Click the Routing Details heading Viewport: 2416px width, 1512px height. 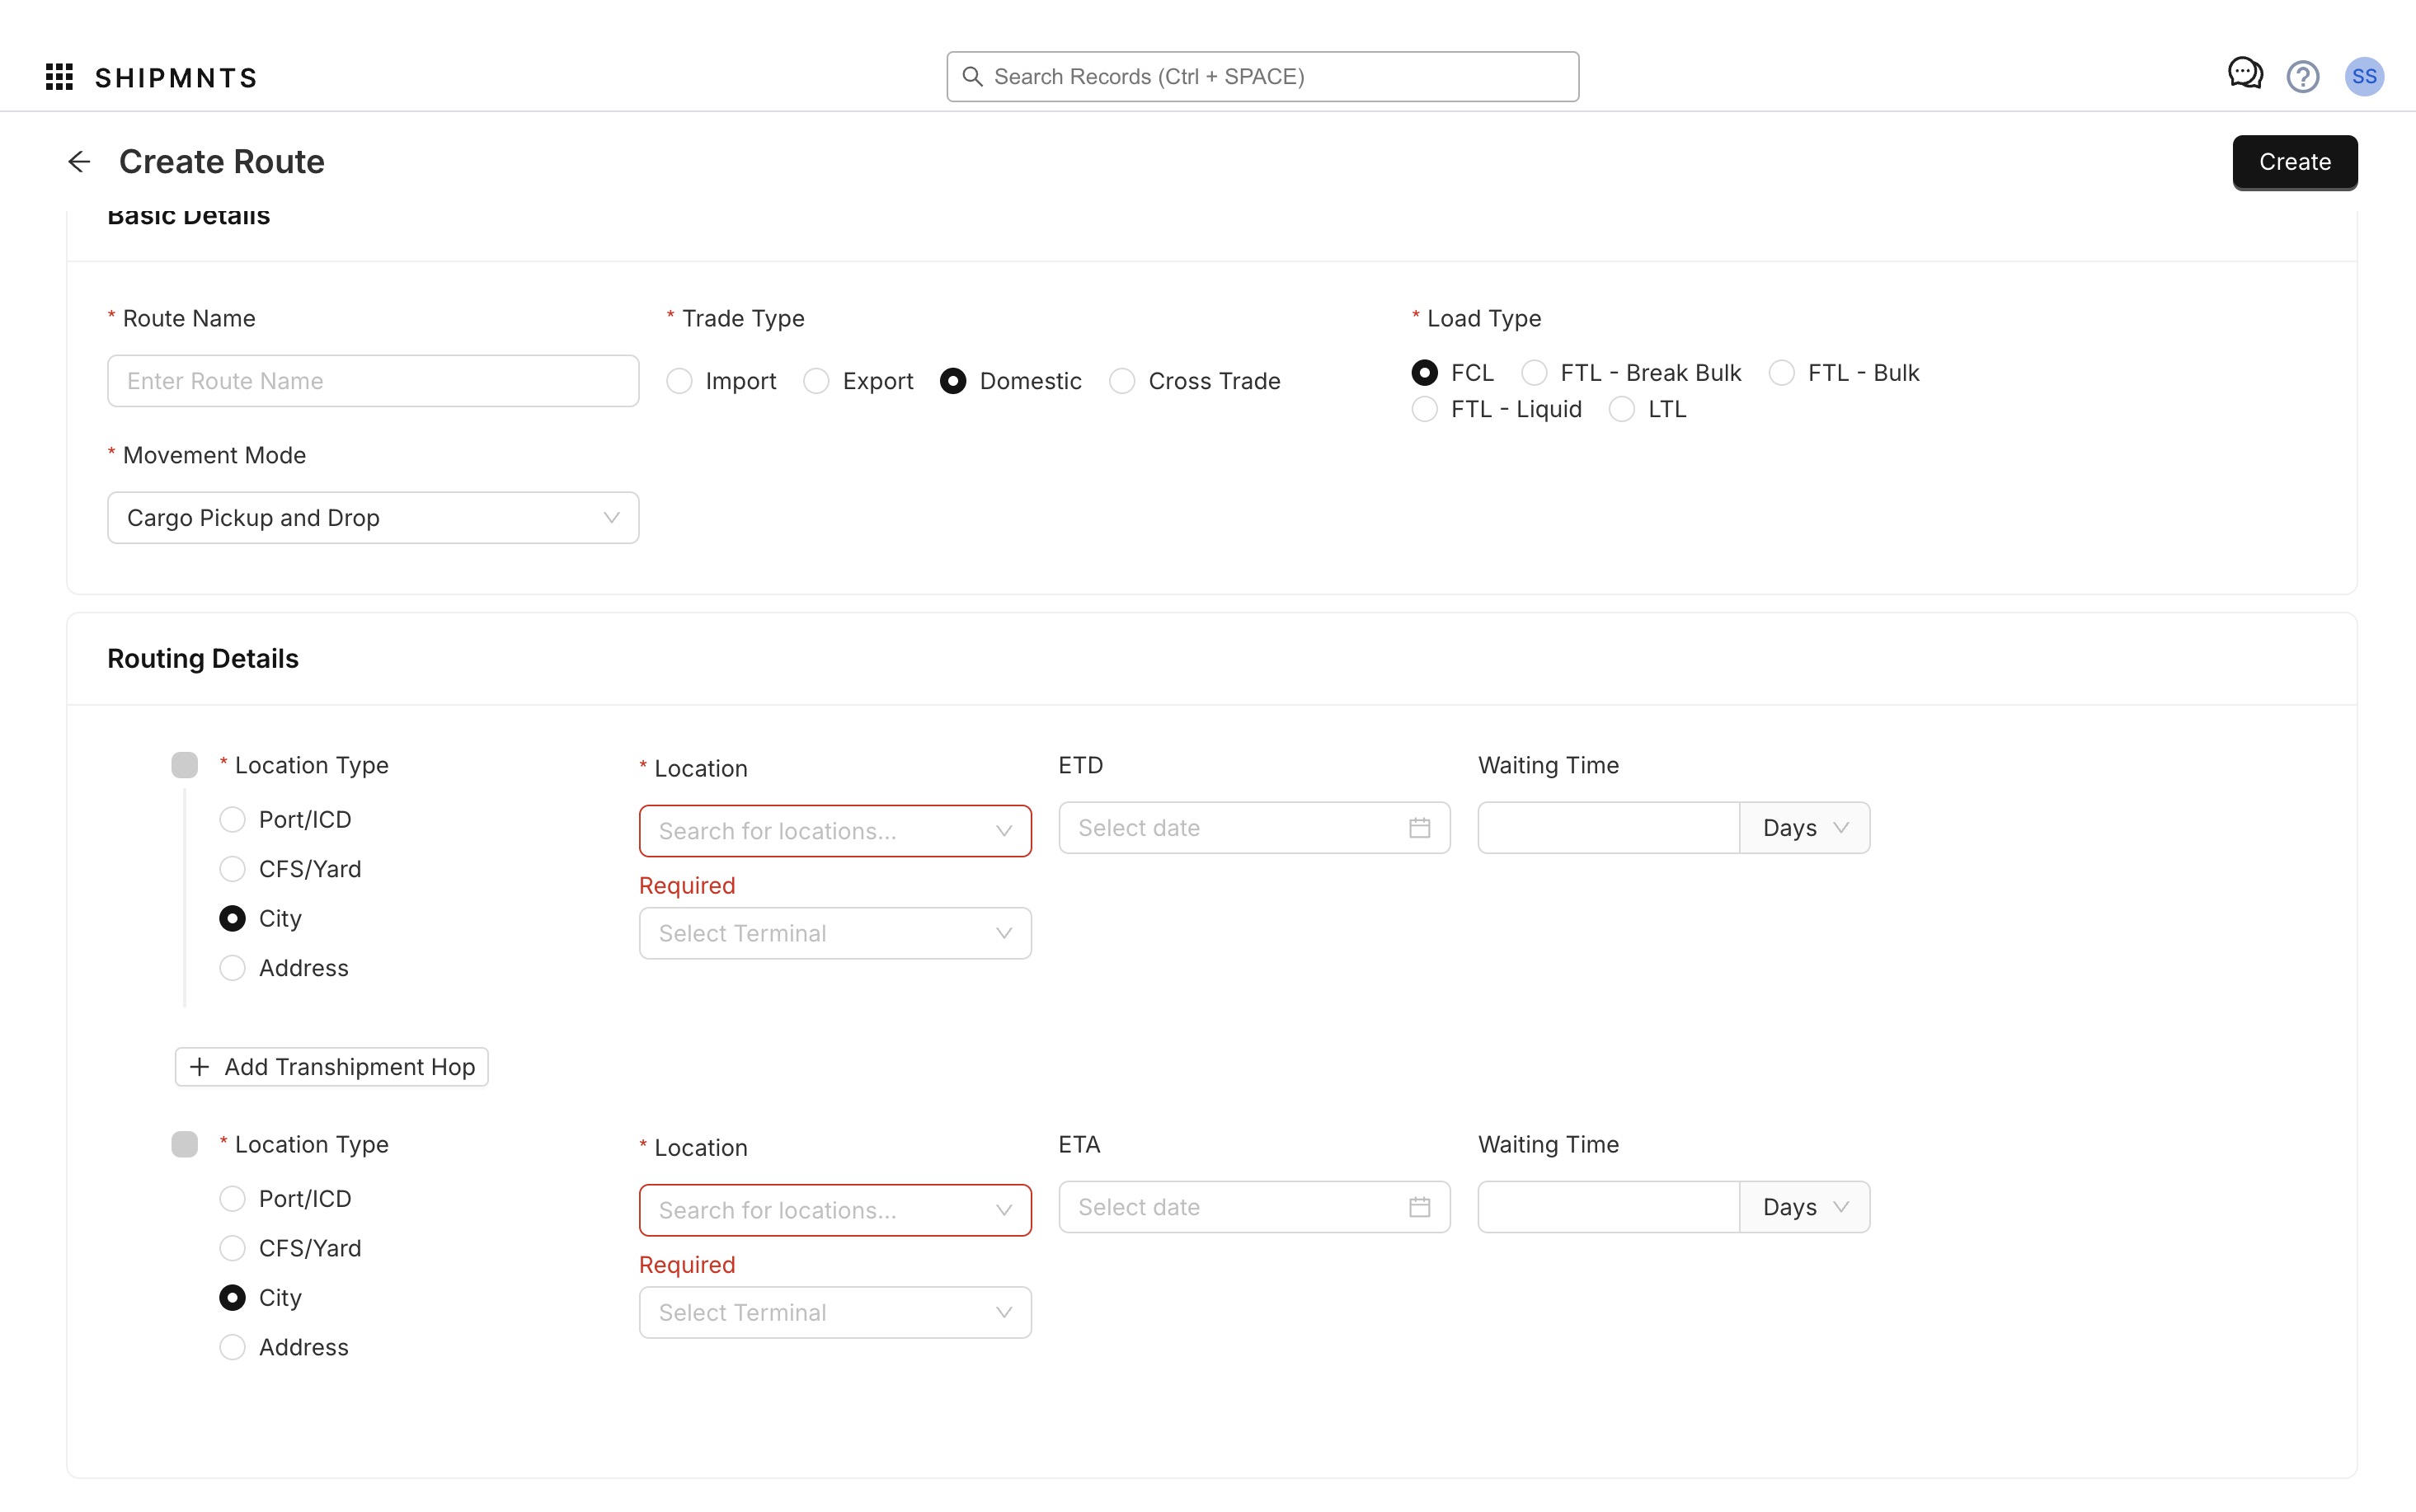coord(203,659)
